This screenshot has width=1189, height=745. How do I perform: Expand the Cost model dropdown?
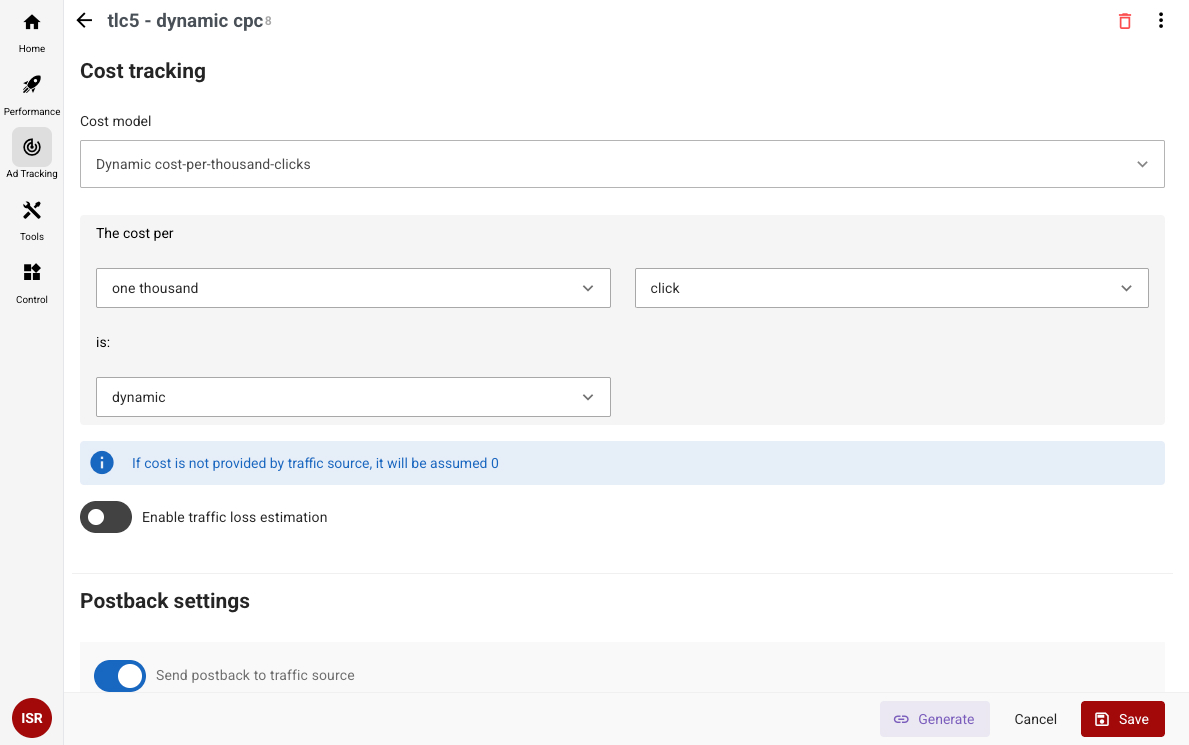point(622,164)
